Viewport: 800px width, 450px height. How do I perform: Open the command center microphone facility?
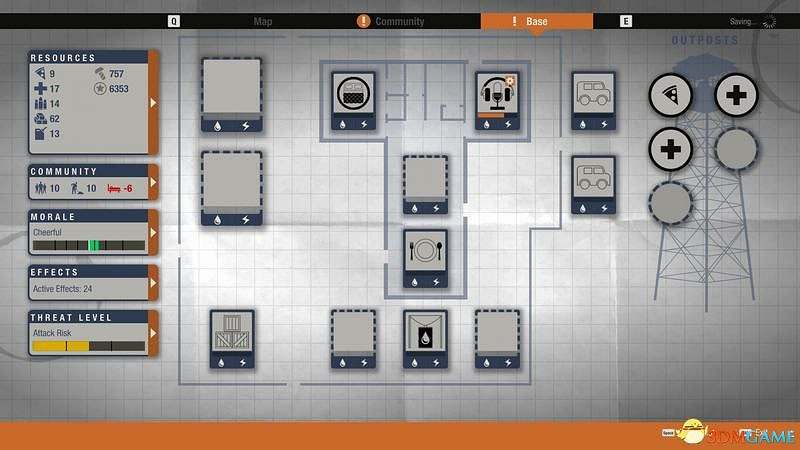point(497,96)
